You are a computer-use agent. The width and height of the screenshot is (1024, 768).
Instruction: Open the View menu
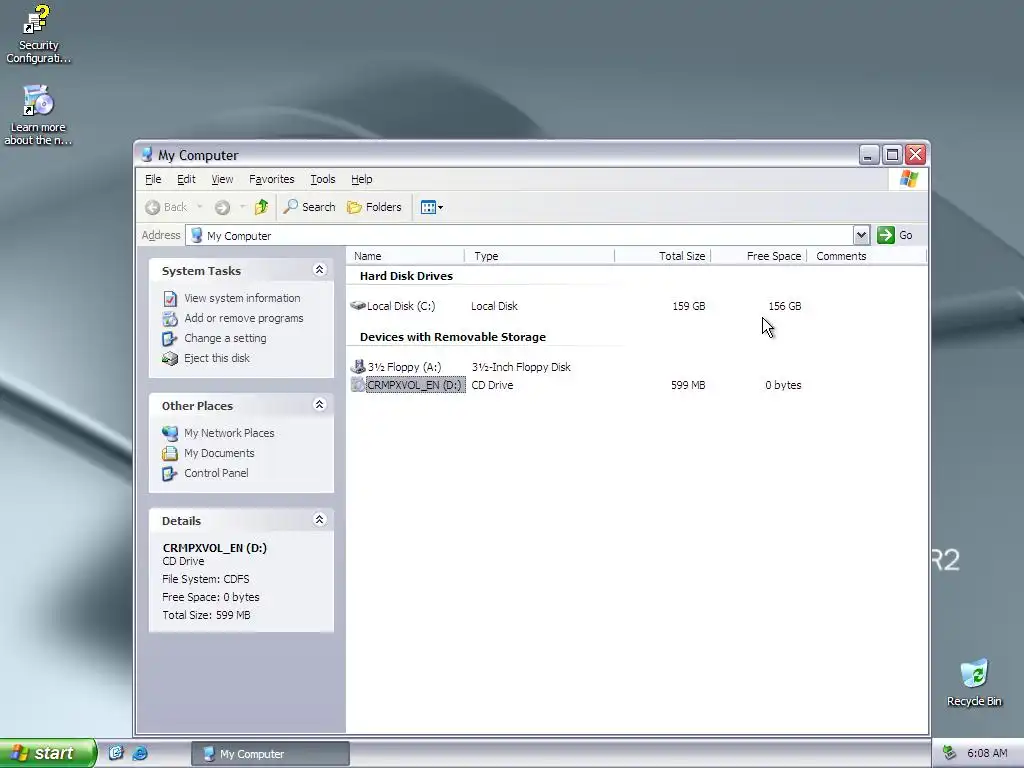click(222, 179)
